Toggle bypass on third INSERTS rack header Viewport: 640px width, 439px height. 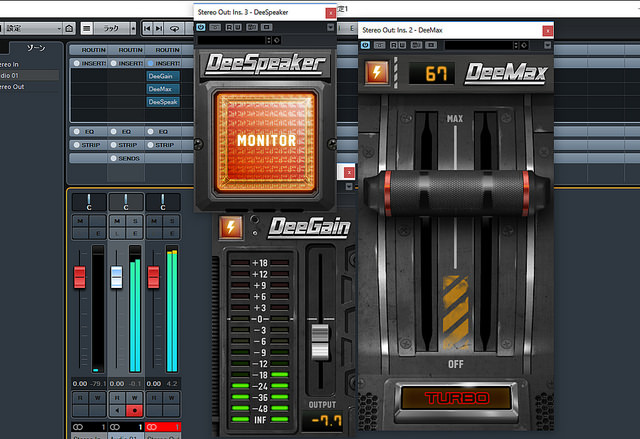point(151,63)
